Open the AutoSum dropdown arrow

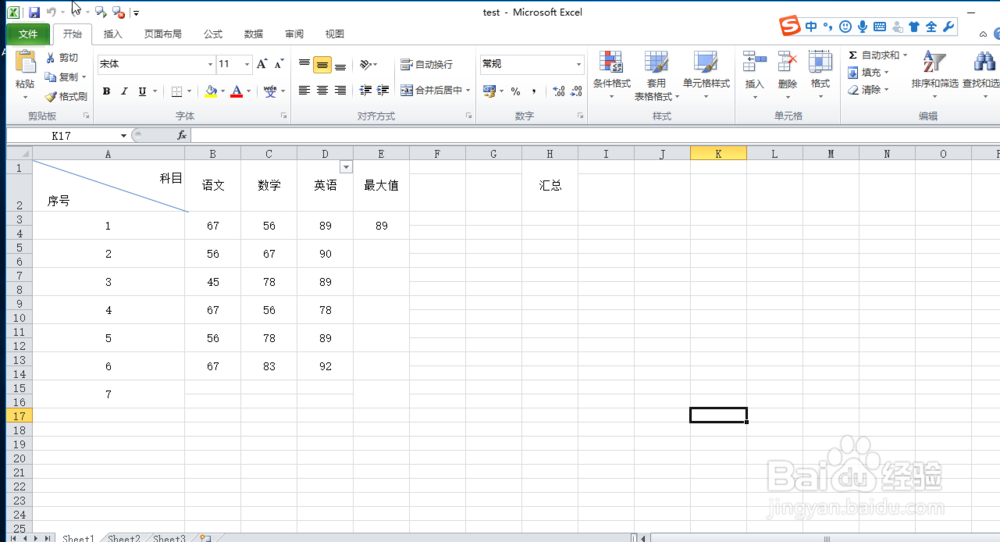point(905,55)
